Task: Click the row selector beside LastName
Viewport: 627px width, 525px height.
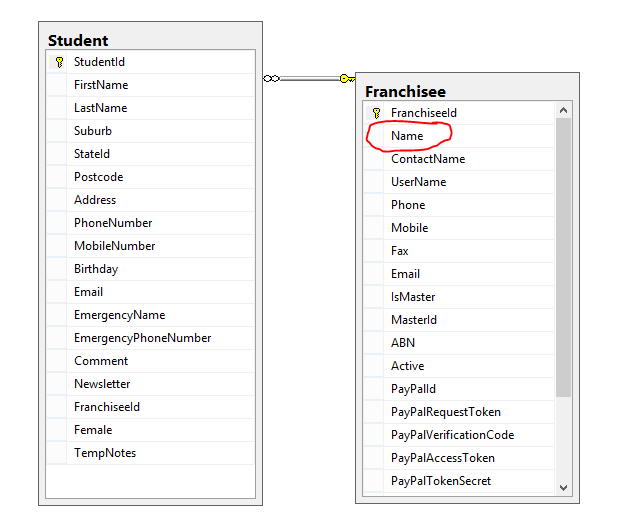Action: tap(57, 108)
